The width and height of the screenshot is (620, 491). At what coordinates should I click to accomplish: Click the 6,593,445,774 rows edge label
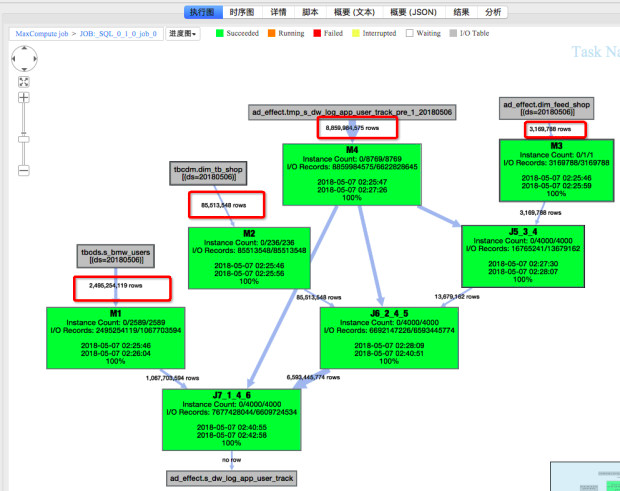313,377
